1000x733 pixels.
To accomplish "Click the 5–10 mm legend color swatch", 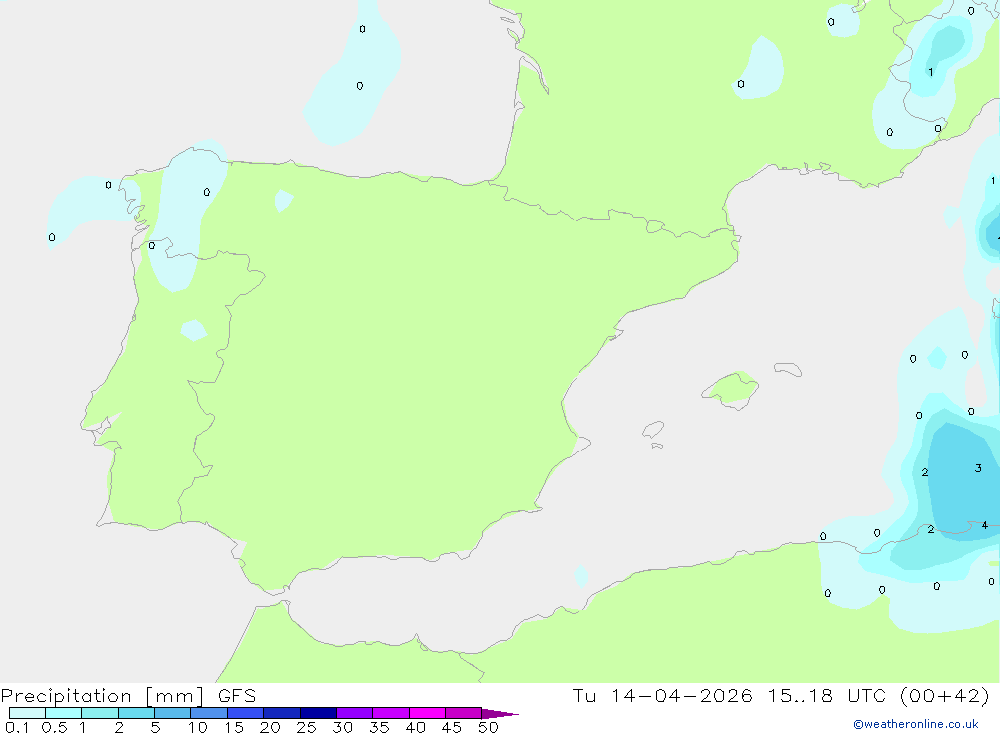I will [x=173, y=713].
